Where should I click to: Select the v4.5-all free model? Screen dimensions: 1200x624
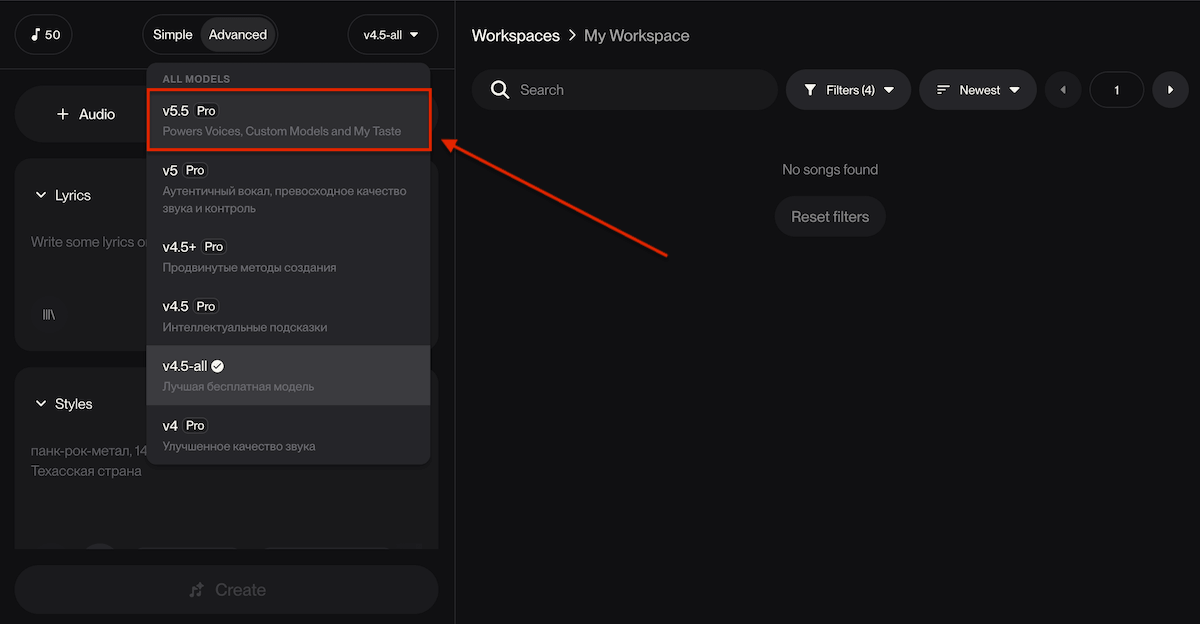point(288,376)
